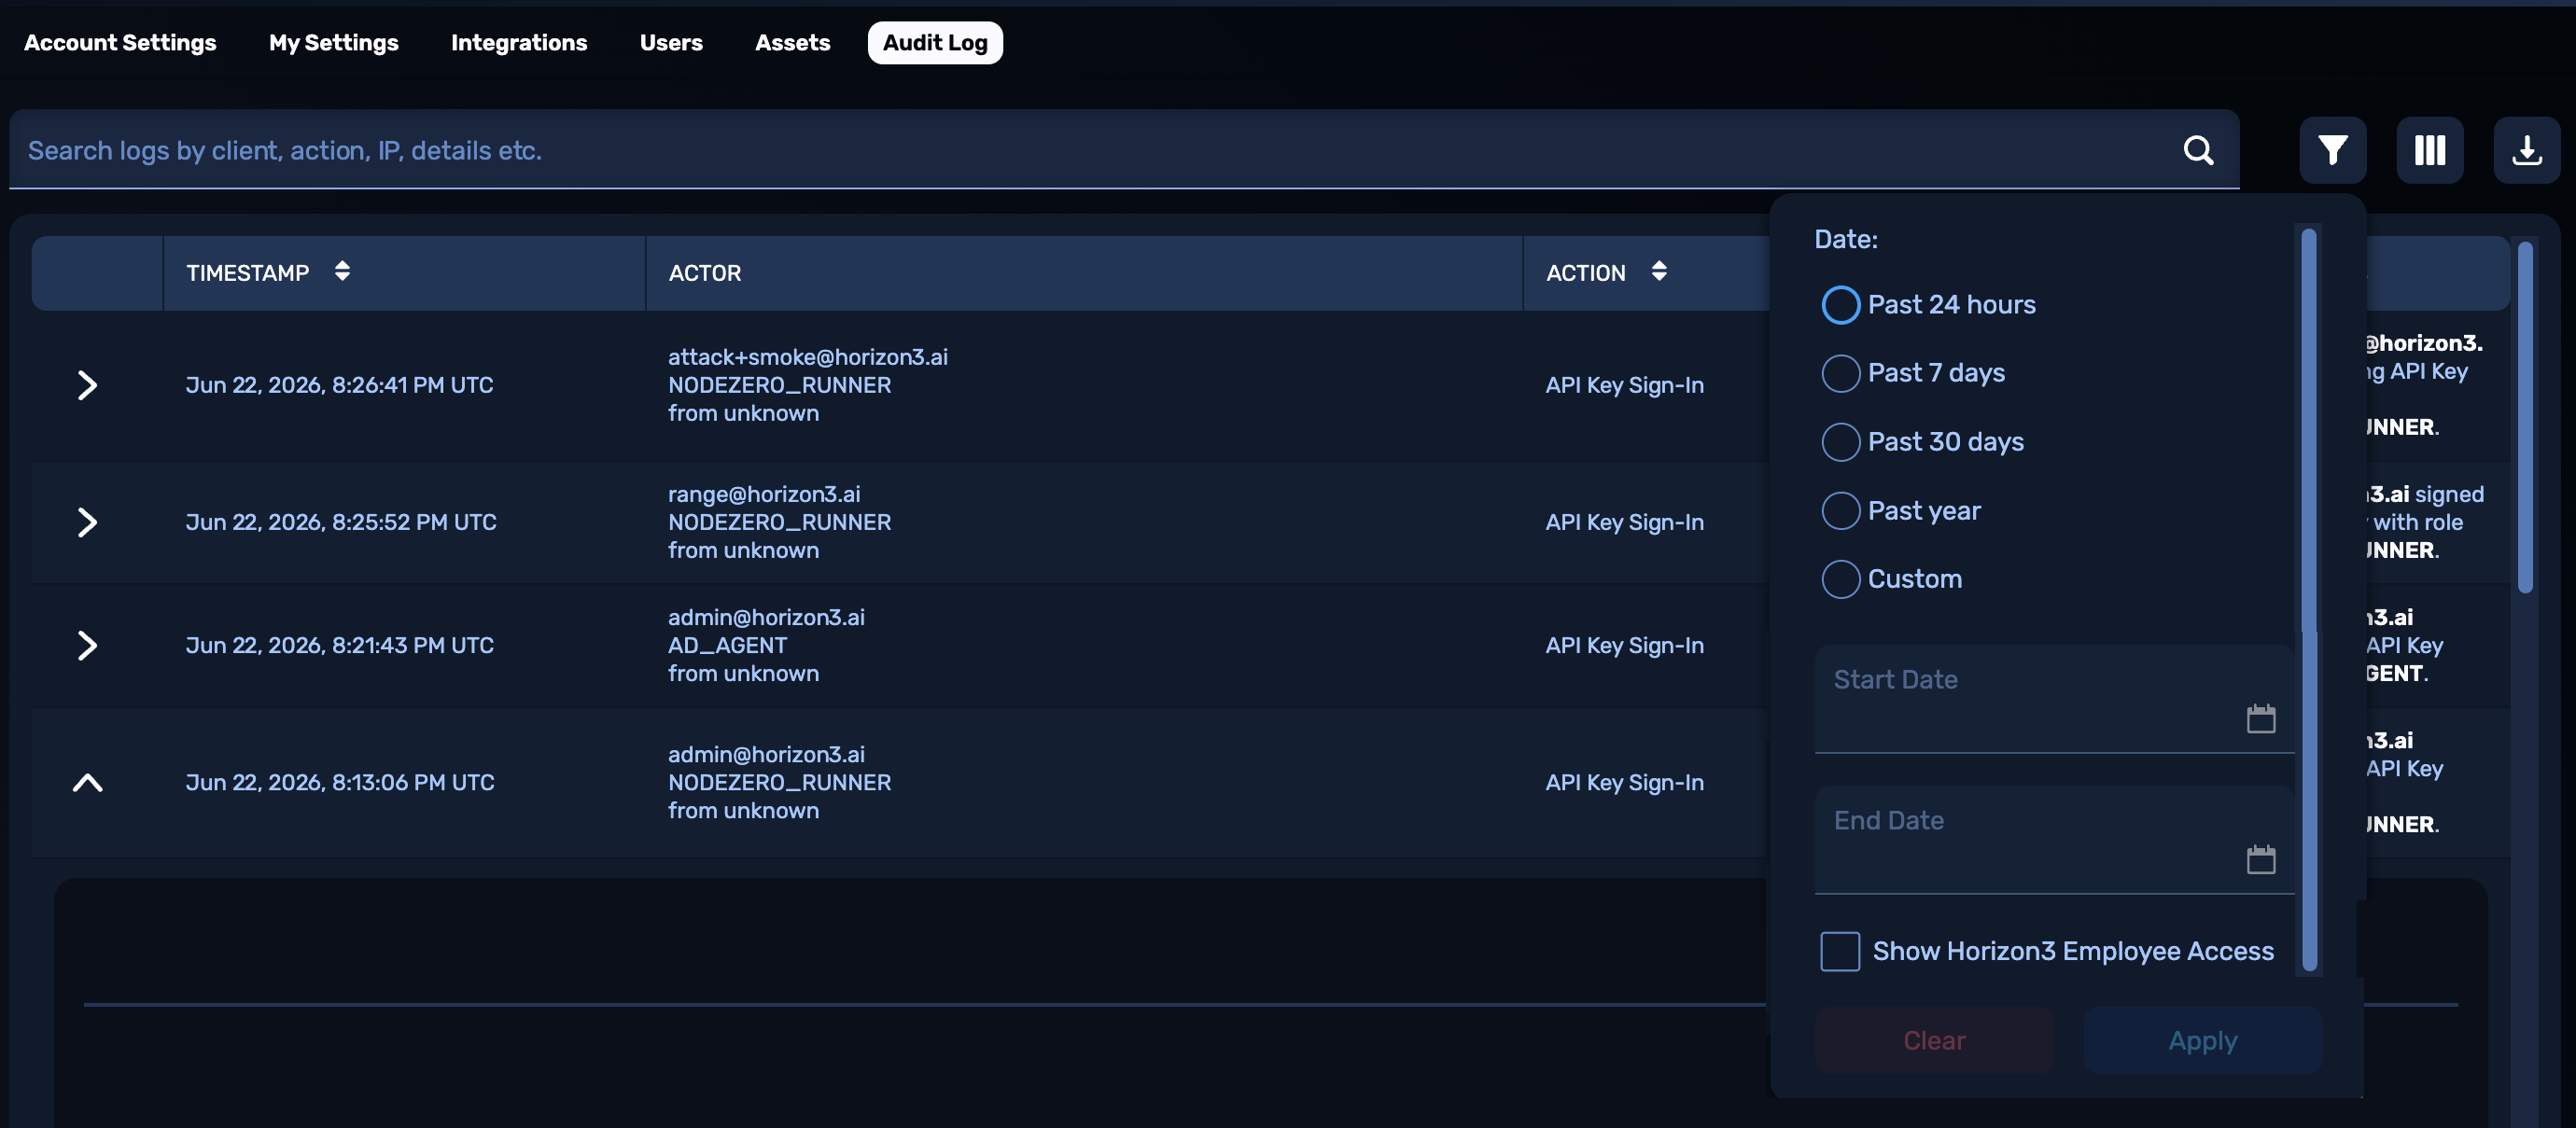Image resolution: width=2576 pixels, height=1128 pixels.
Task: Click admin@horizon3.ai in AD_AGENT row
Action: [766, 617]
